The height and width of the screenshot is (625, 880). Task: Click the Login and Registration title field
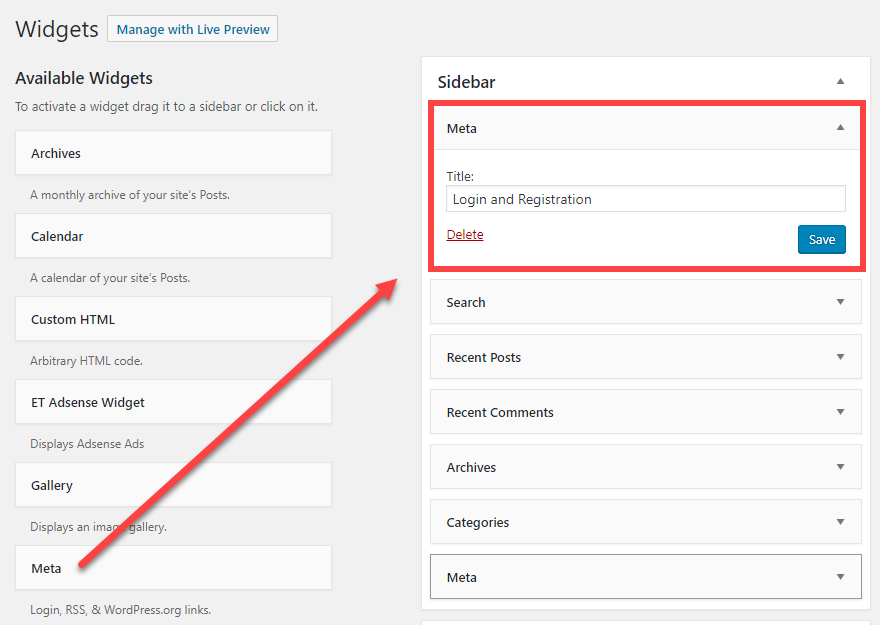coord(645,199)
